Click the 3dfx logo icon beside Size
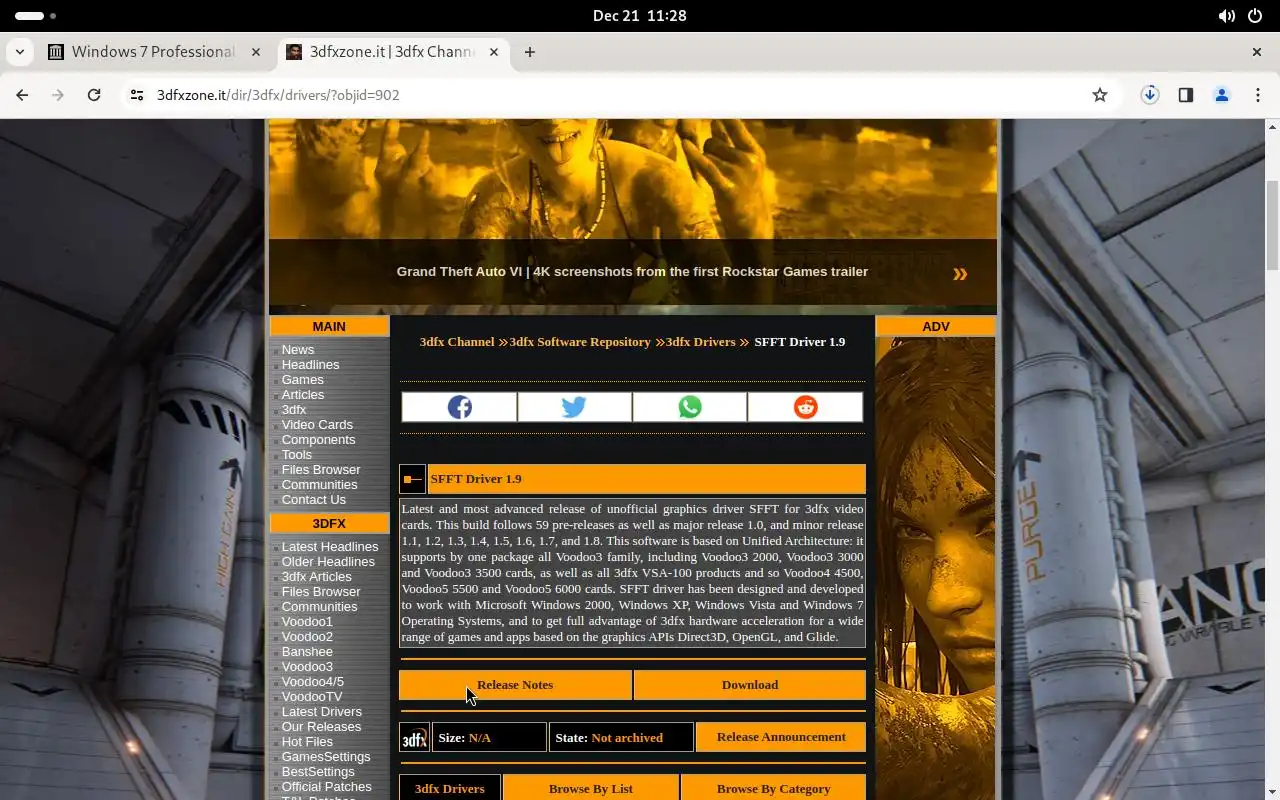Image resolution: width=1280 pixels, height=800 pixels. tap(414, 737)
